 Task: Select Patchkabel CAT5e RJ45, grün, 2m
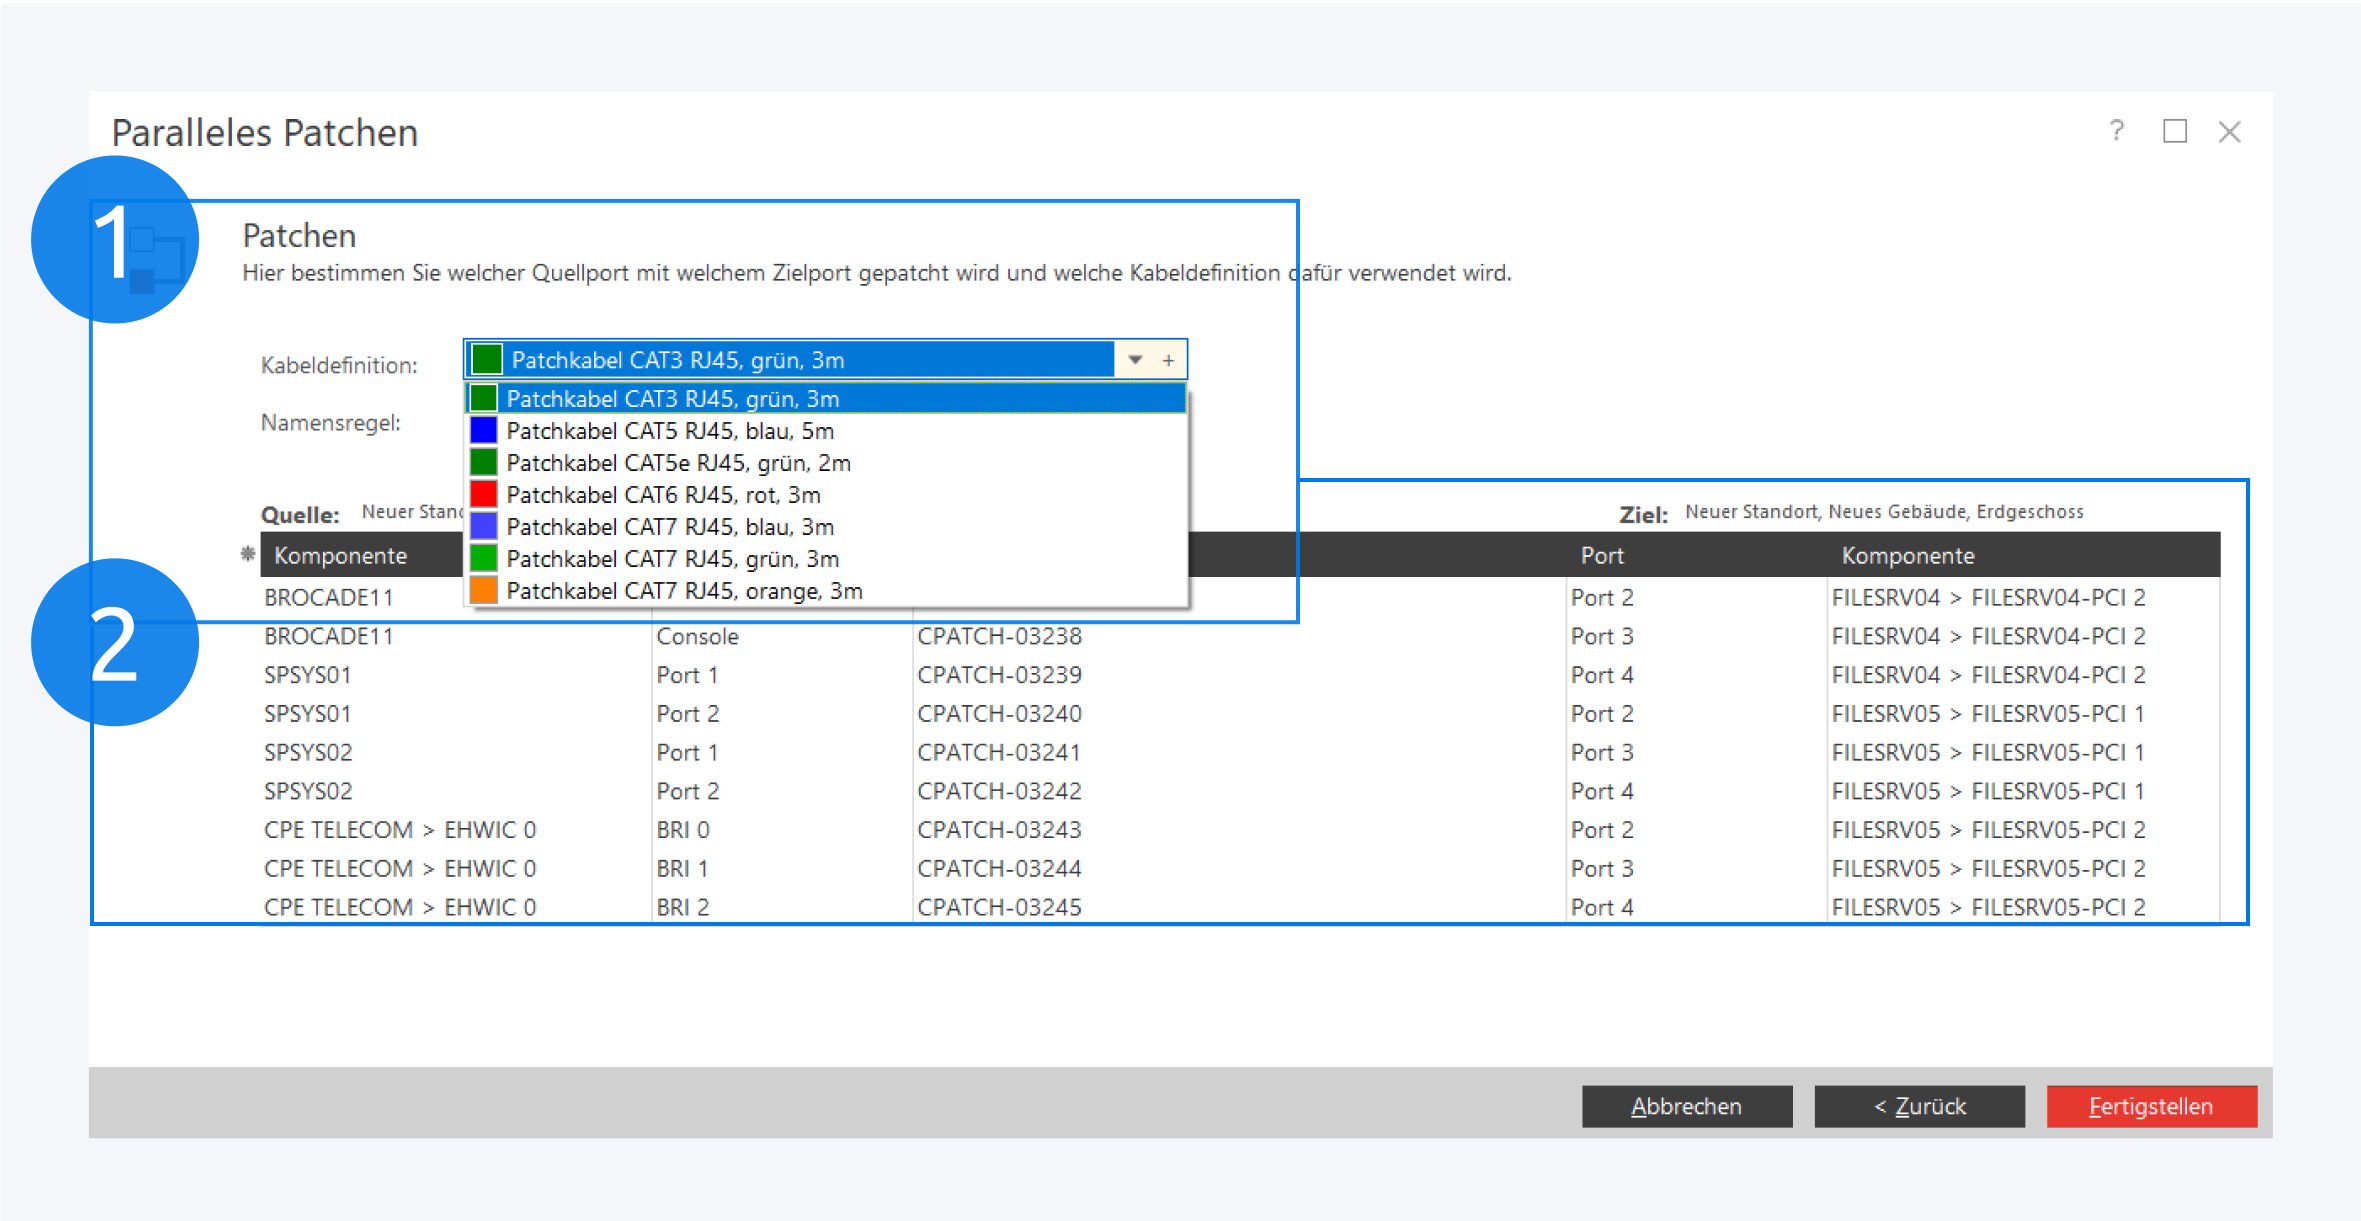[678, 463]
